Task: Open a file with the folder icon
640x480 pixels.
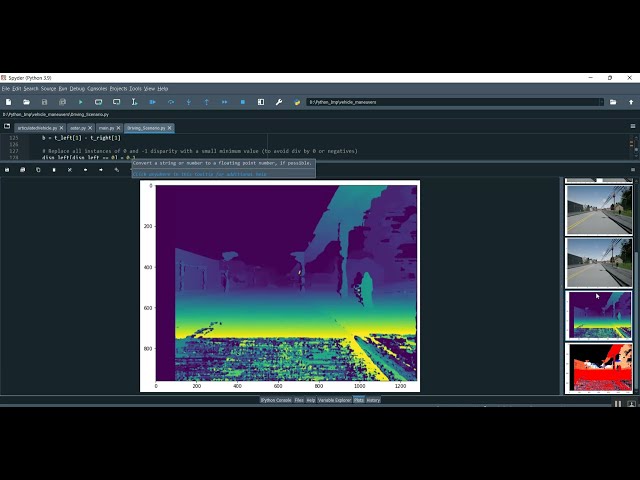Action: pos(27,102)
